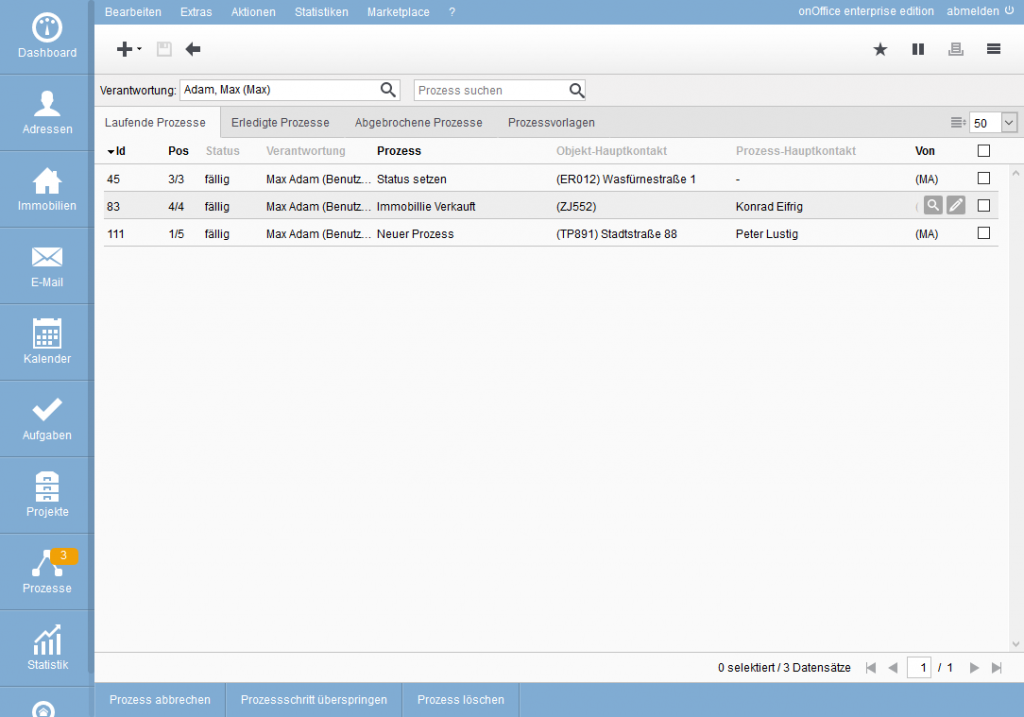The height and width of the screenshot is (717, 1024).
Task: Click the magnifier in the Verantwortung field
Action: pyautogui.click(x=388, y=90)
